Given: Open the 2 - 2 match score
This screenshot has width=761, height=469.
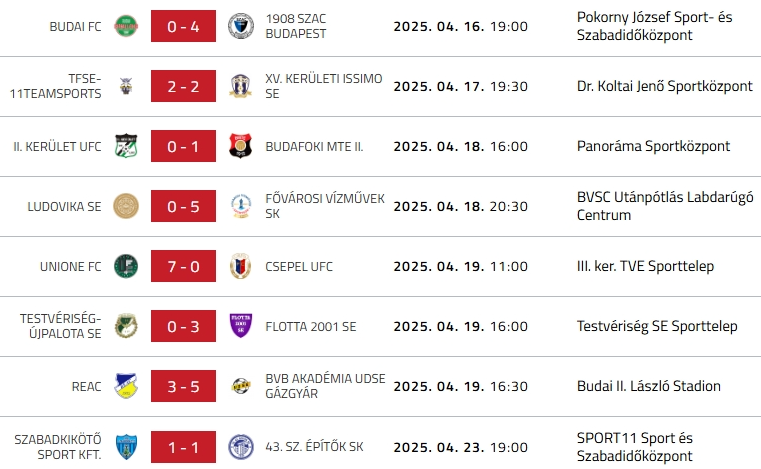Looking at the screenshot, I should point(183,87).
